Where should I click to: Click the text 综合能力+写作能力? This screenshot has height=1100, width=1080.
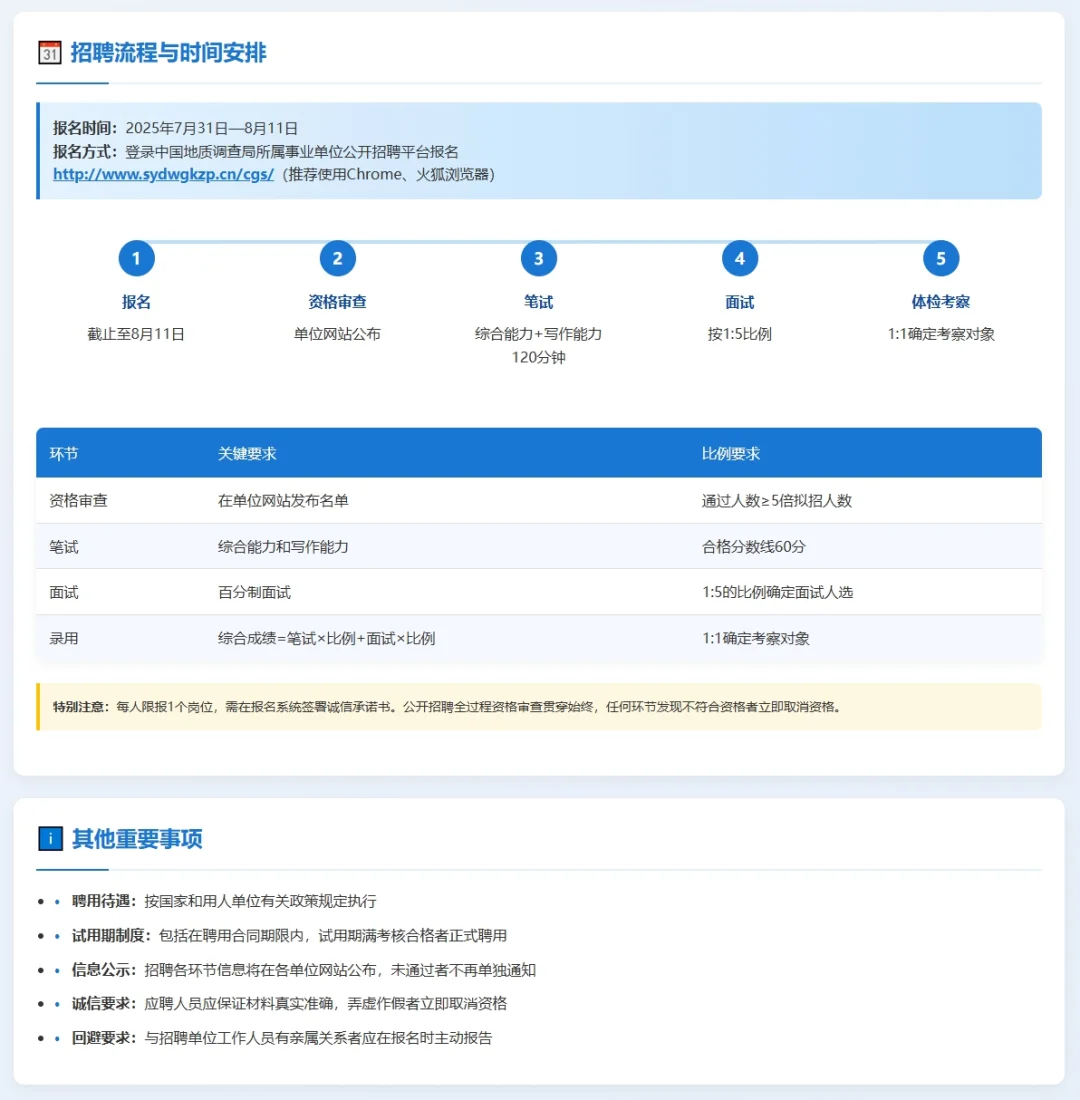(539, 334)
